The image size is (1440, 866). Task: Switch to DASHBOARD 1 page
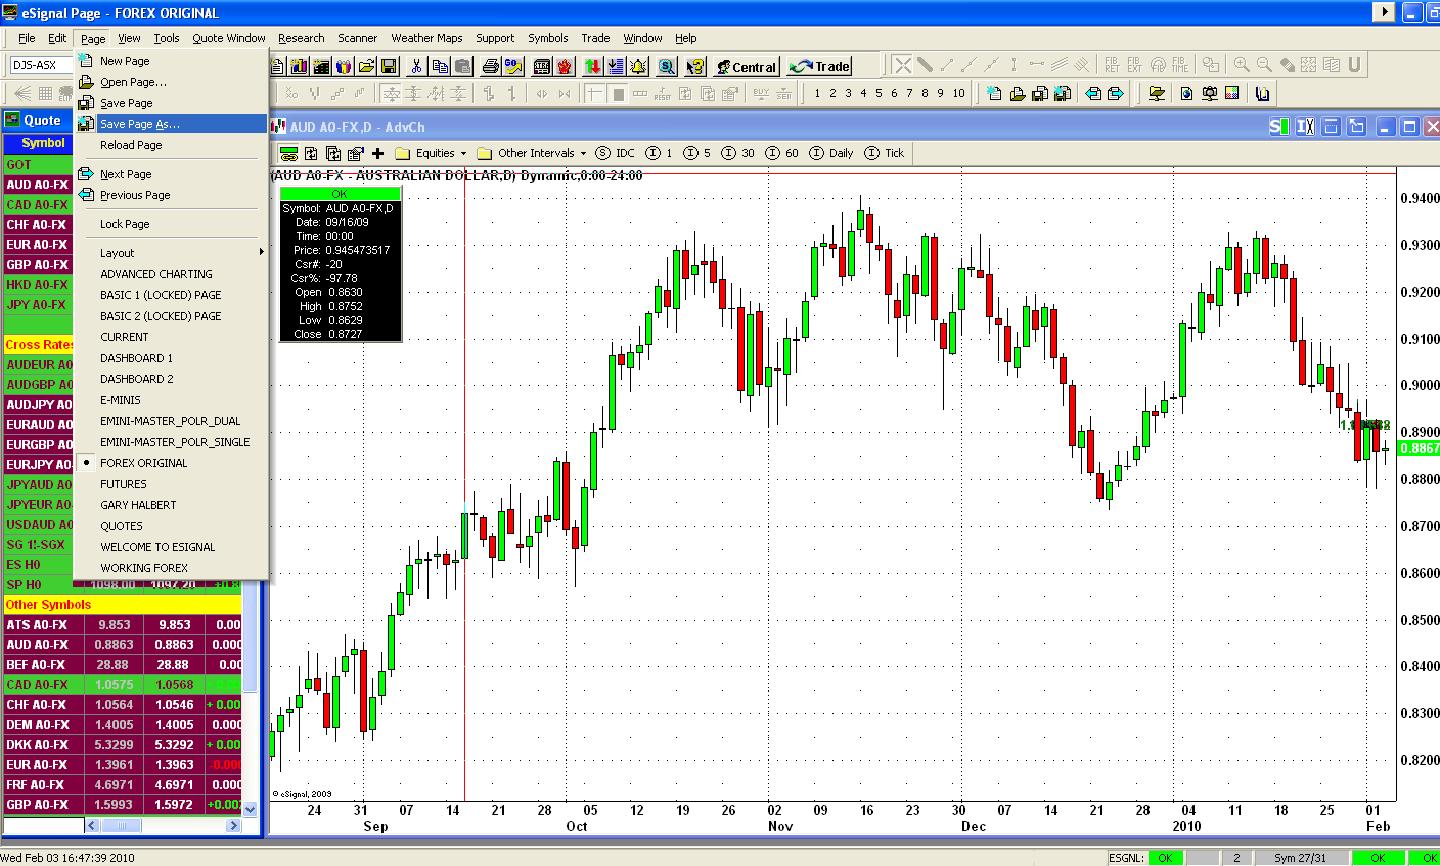tap(170, 358)
